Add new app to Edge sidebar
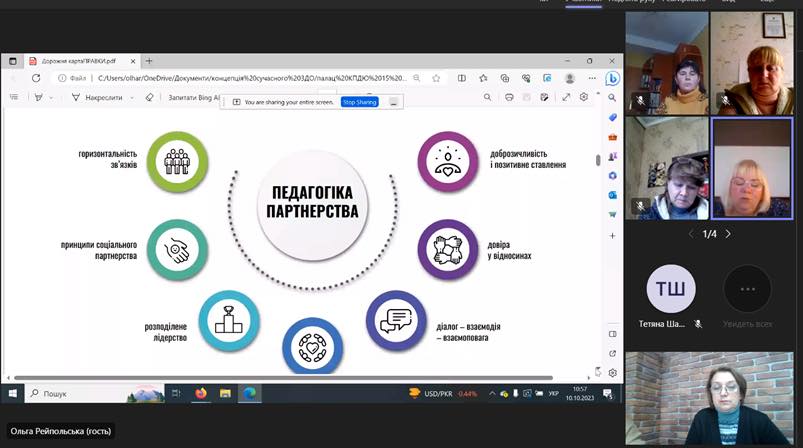 [612, 236]
